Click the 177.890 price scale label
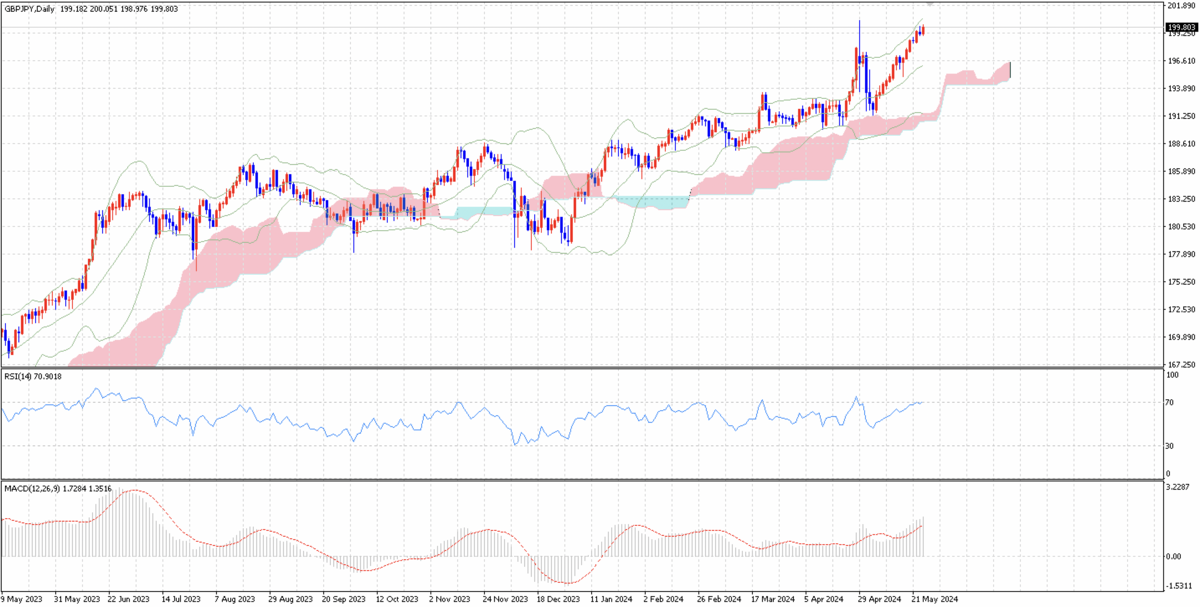 click(x=1182, y=254)
